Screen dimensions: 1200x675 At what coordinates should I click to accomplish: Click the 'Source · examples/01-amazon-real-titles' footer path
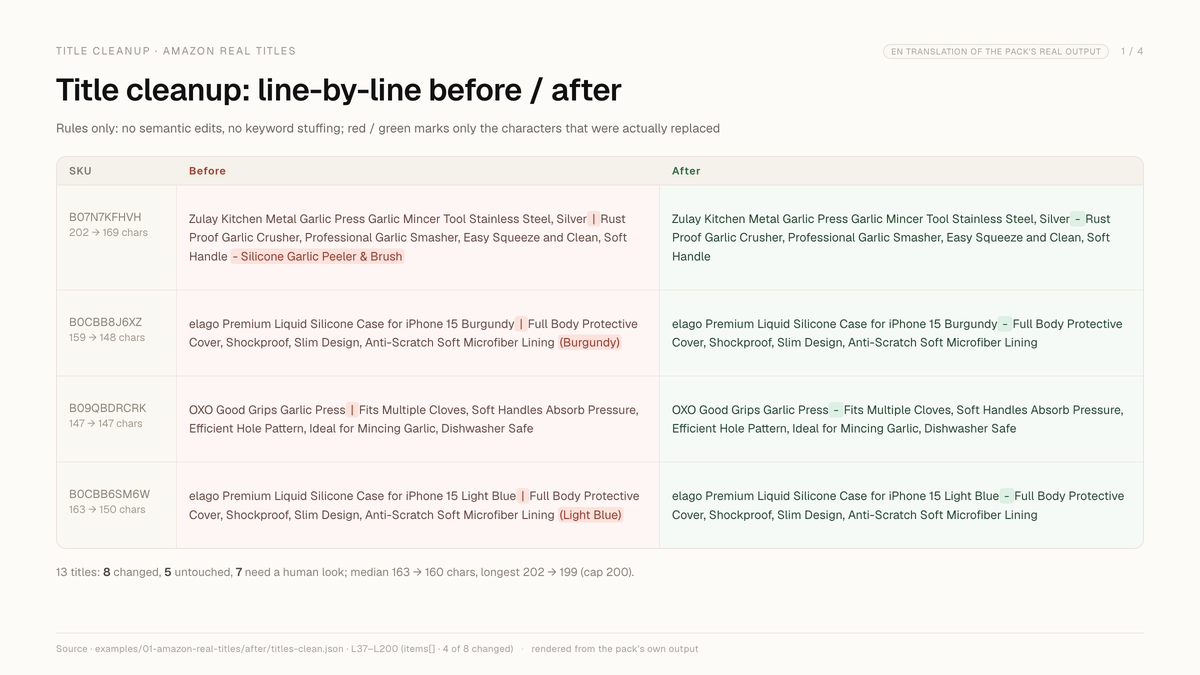point(284,649)
